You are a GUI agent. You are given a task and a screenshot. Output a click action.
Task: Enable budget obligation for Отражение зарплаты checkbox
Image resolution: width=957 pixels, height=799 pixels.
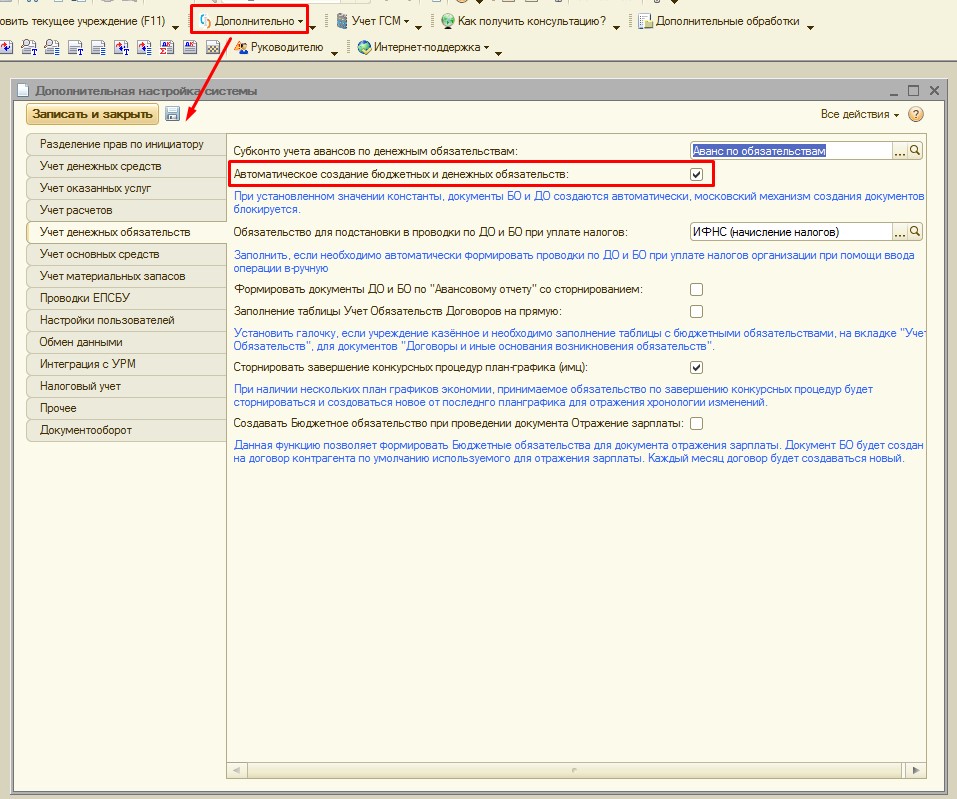click(697, 423)
